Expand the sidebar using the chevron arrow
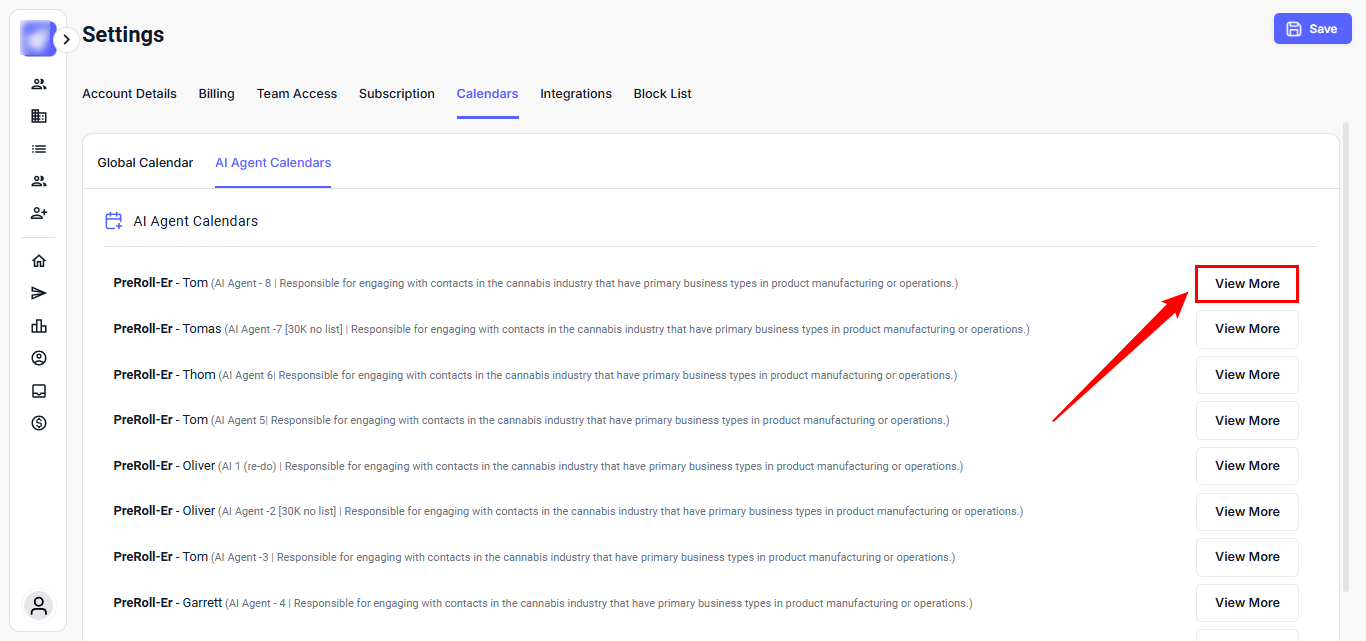 coord(66,40)
